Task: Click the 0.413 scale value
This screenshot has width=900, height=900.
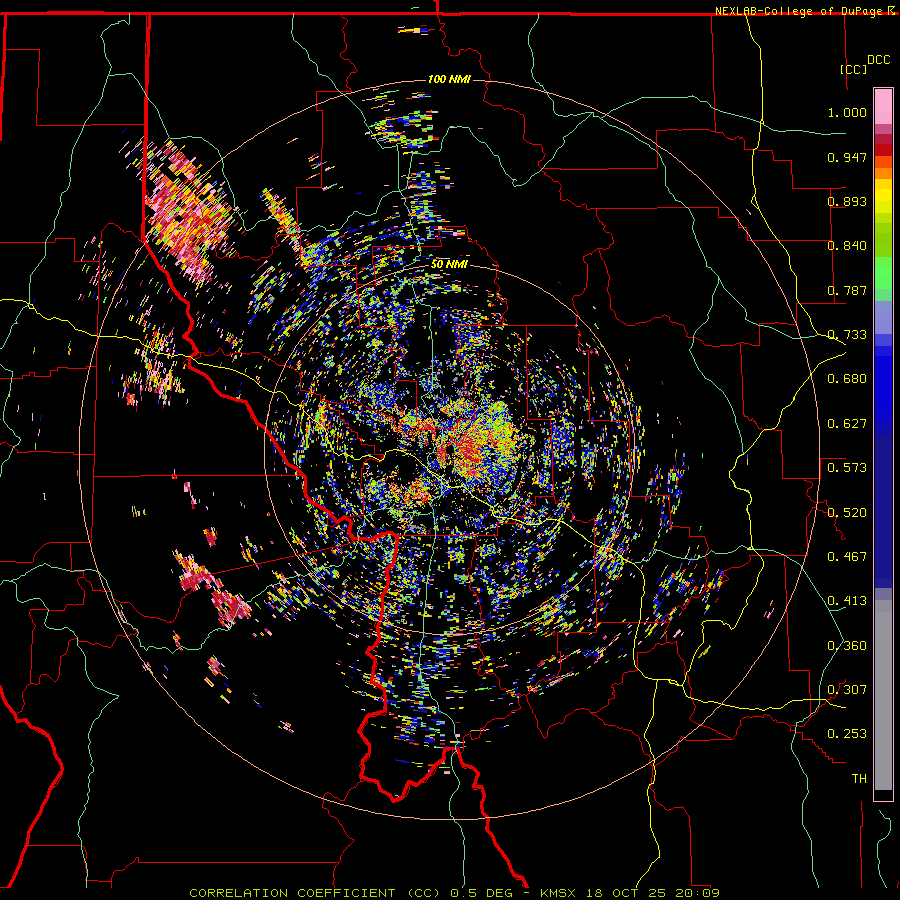Action: [847, 601]
